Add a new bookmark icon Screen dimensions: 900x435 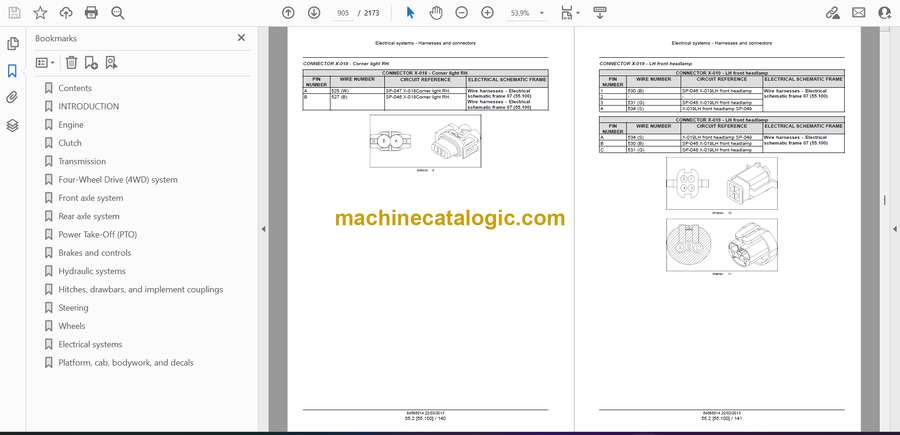(x=91, y=63)
